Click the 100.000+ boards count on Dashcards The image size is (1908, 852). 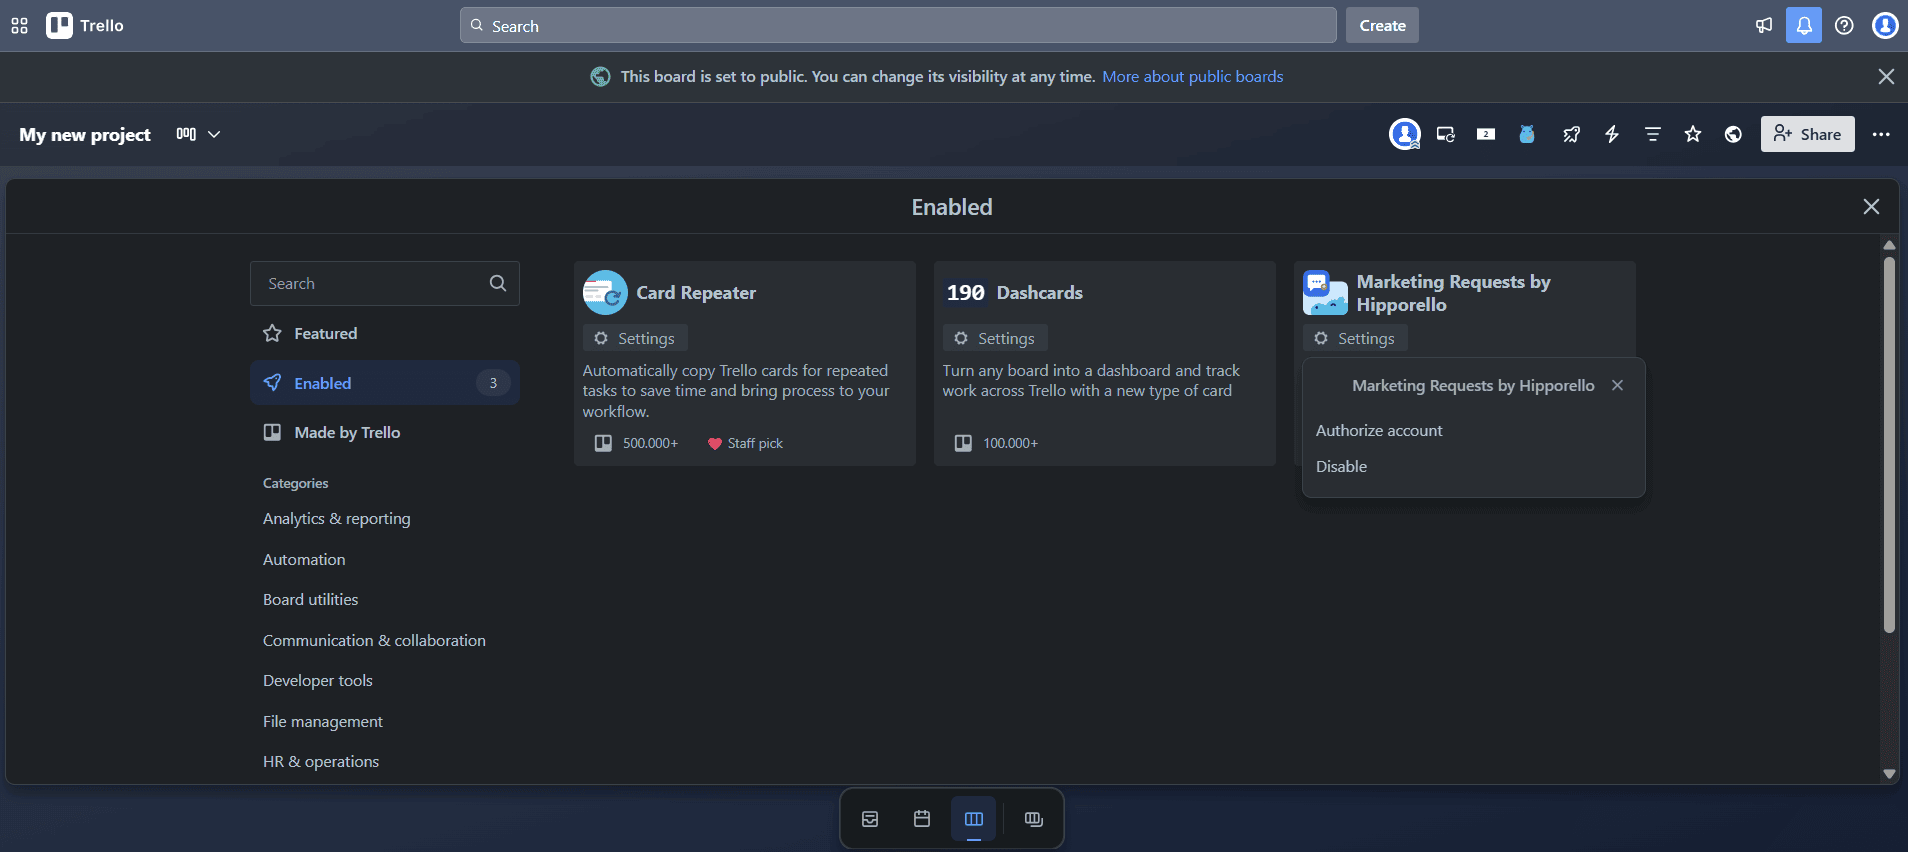click(x=996, y=443)
